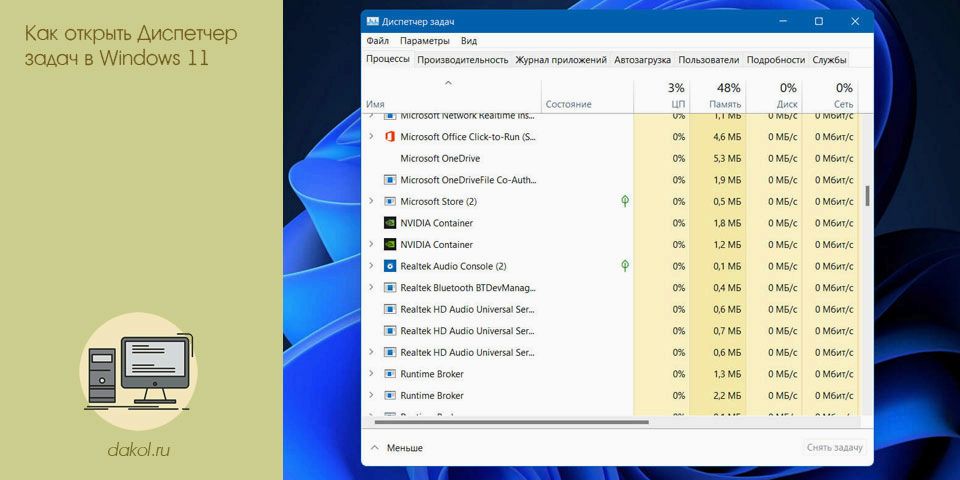Click the 5,3 МБ memory cell
The image size is (960, 480).
pyautogui.click(x=718, y=159)
